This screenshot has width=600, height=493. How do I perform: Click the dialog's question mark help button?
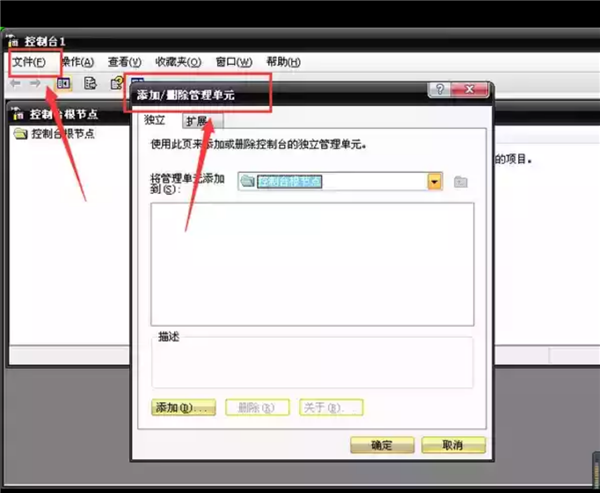pos(439,90)
